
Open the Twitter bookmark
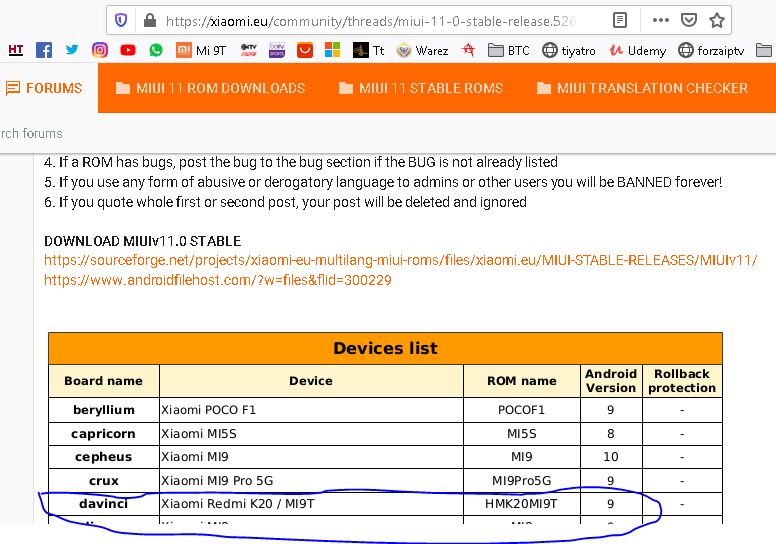coord(72,50)
